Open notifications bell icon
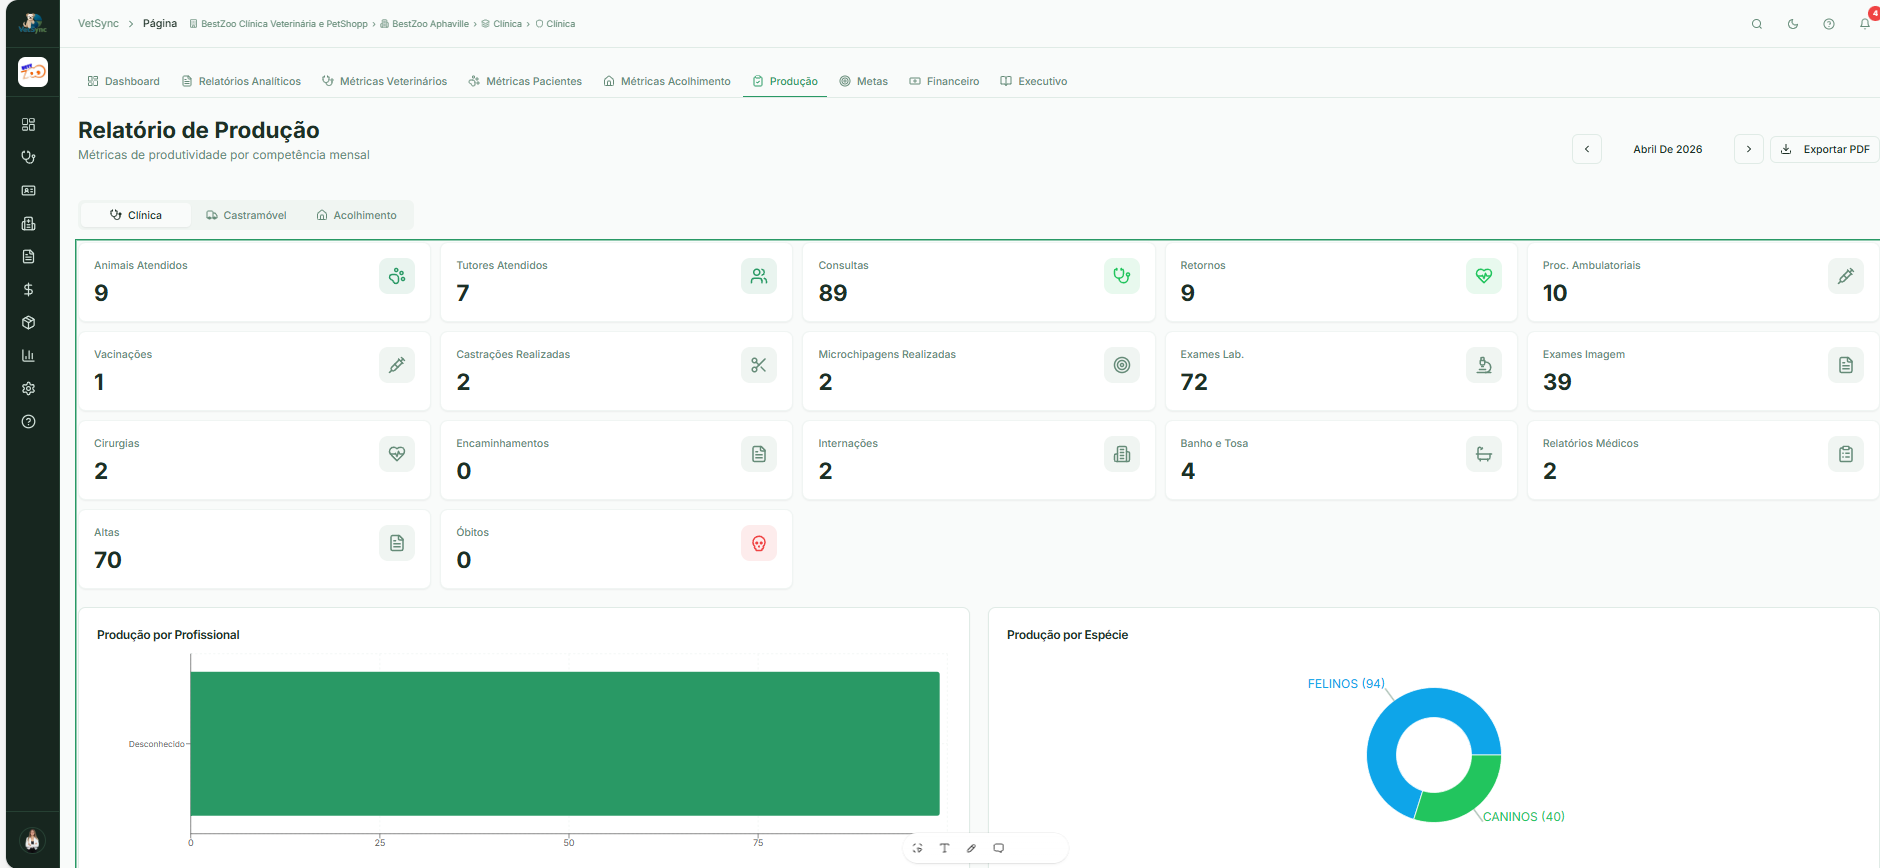1880x868 pixels. point(1865,24)
